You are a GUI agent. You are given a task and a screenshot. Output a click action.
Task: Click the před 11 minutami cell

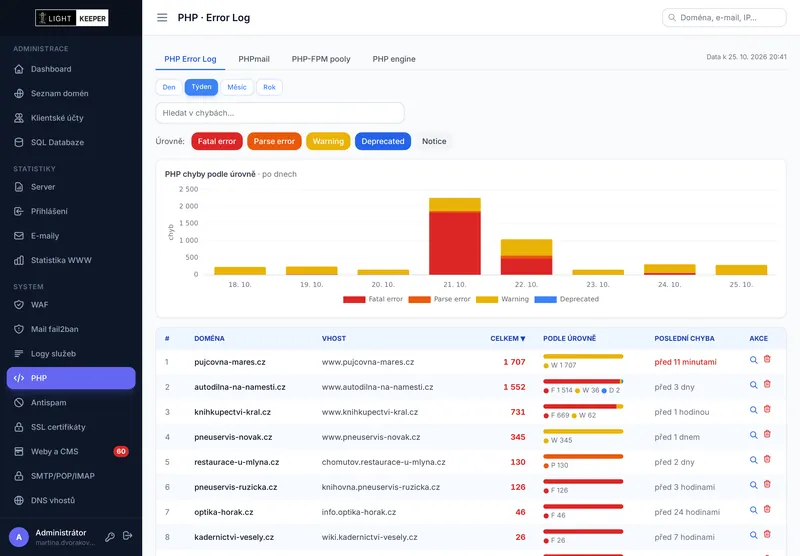click(685, 362)
